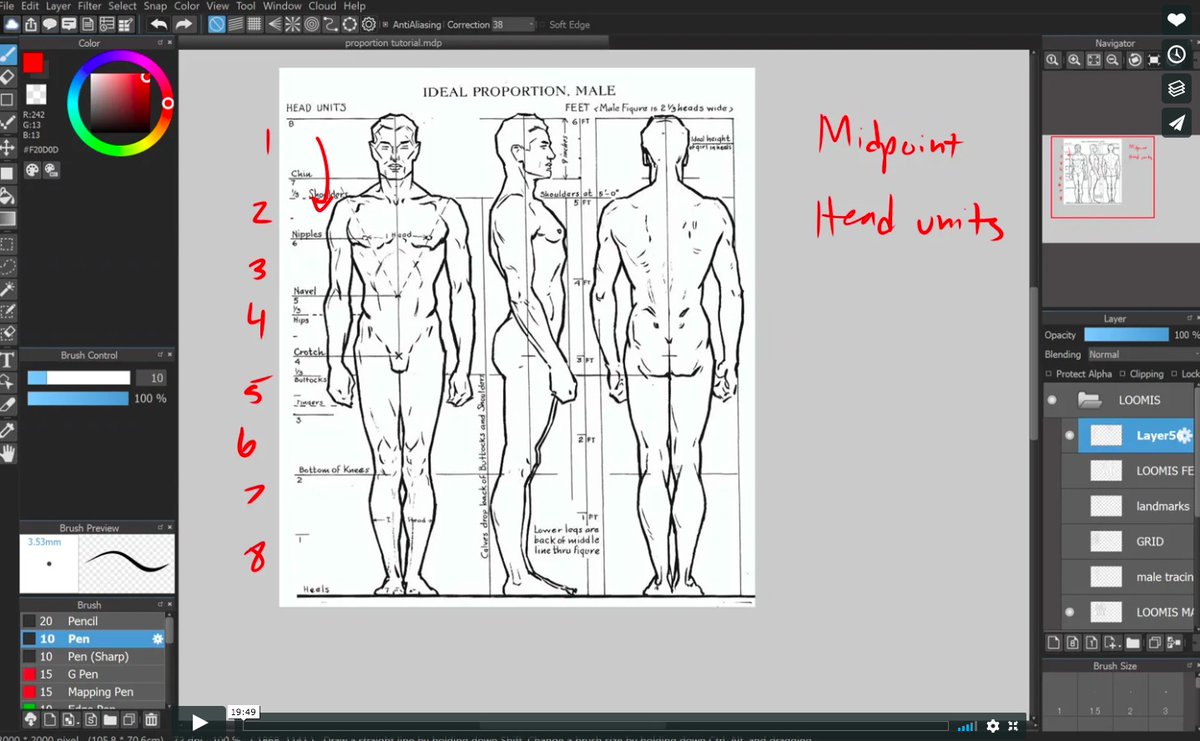Click the Navigator zoom-in magnifier

(x=1073, y=60)
